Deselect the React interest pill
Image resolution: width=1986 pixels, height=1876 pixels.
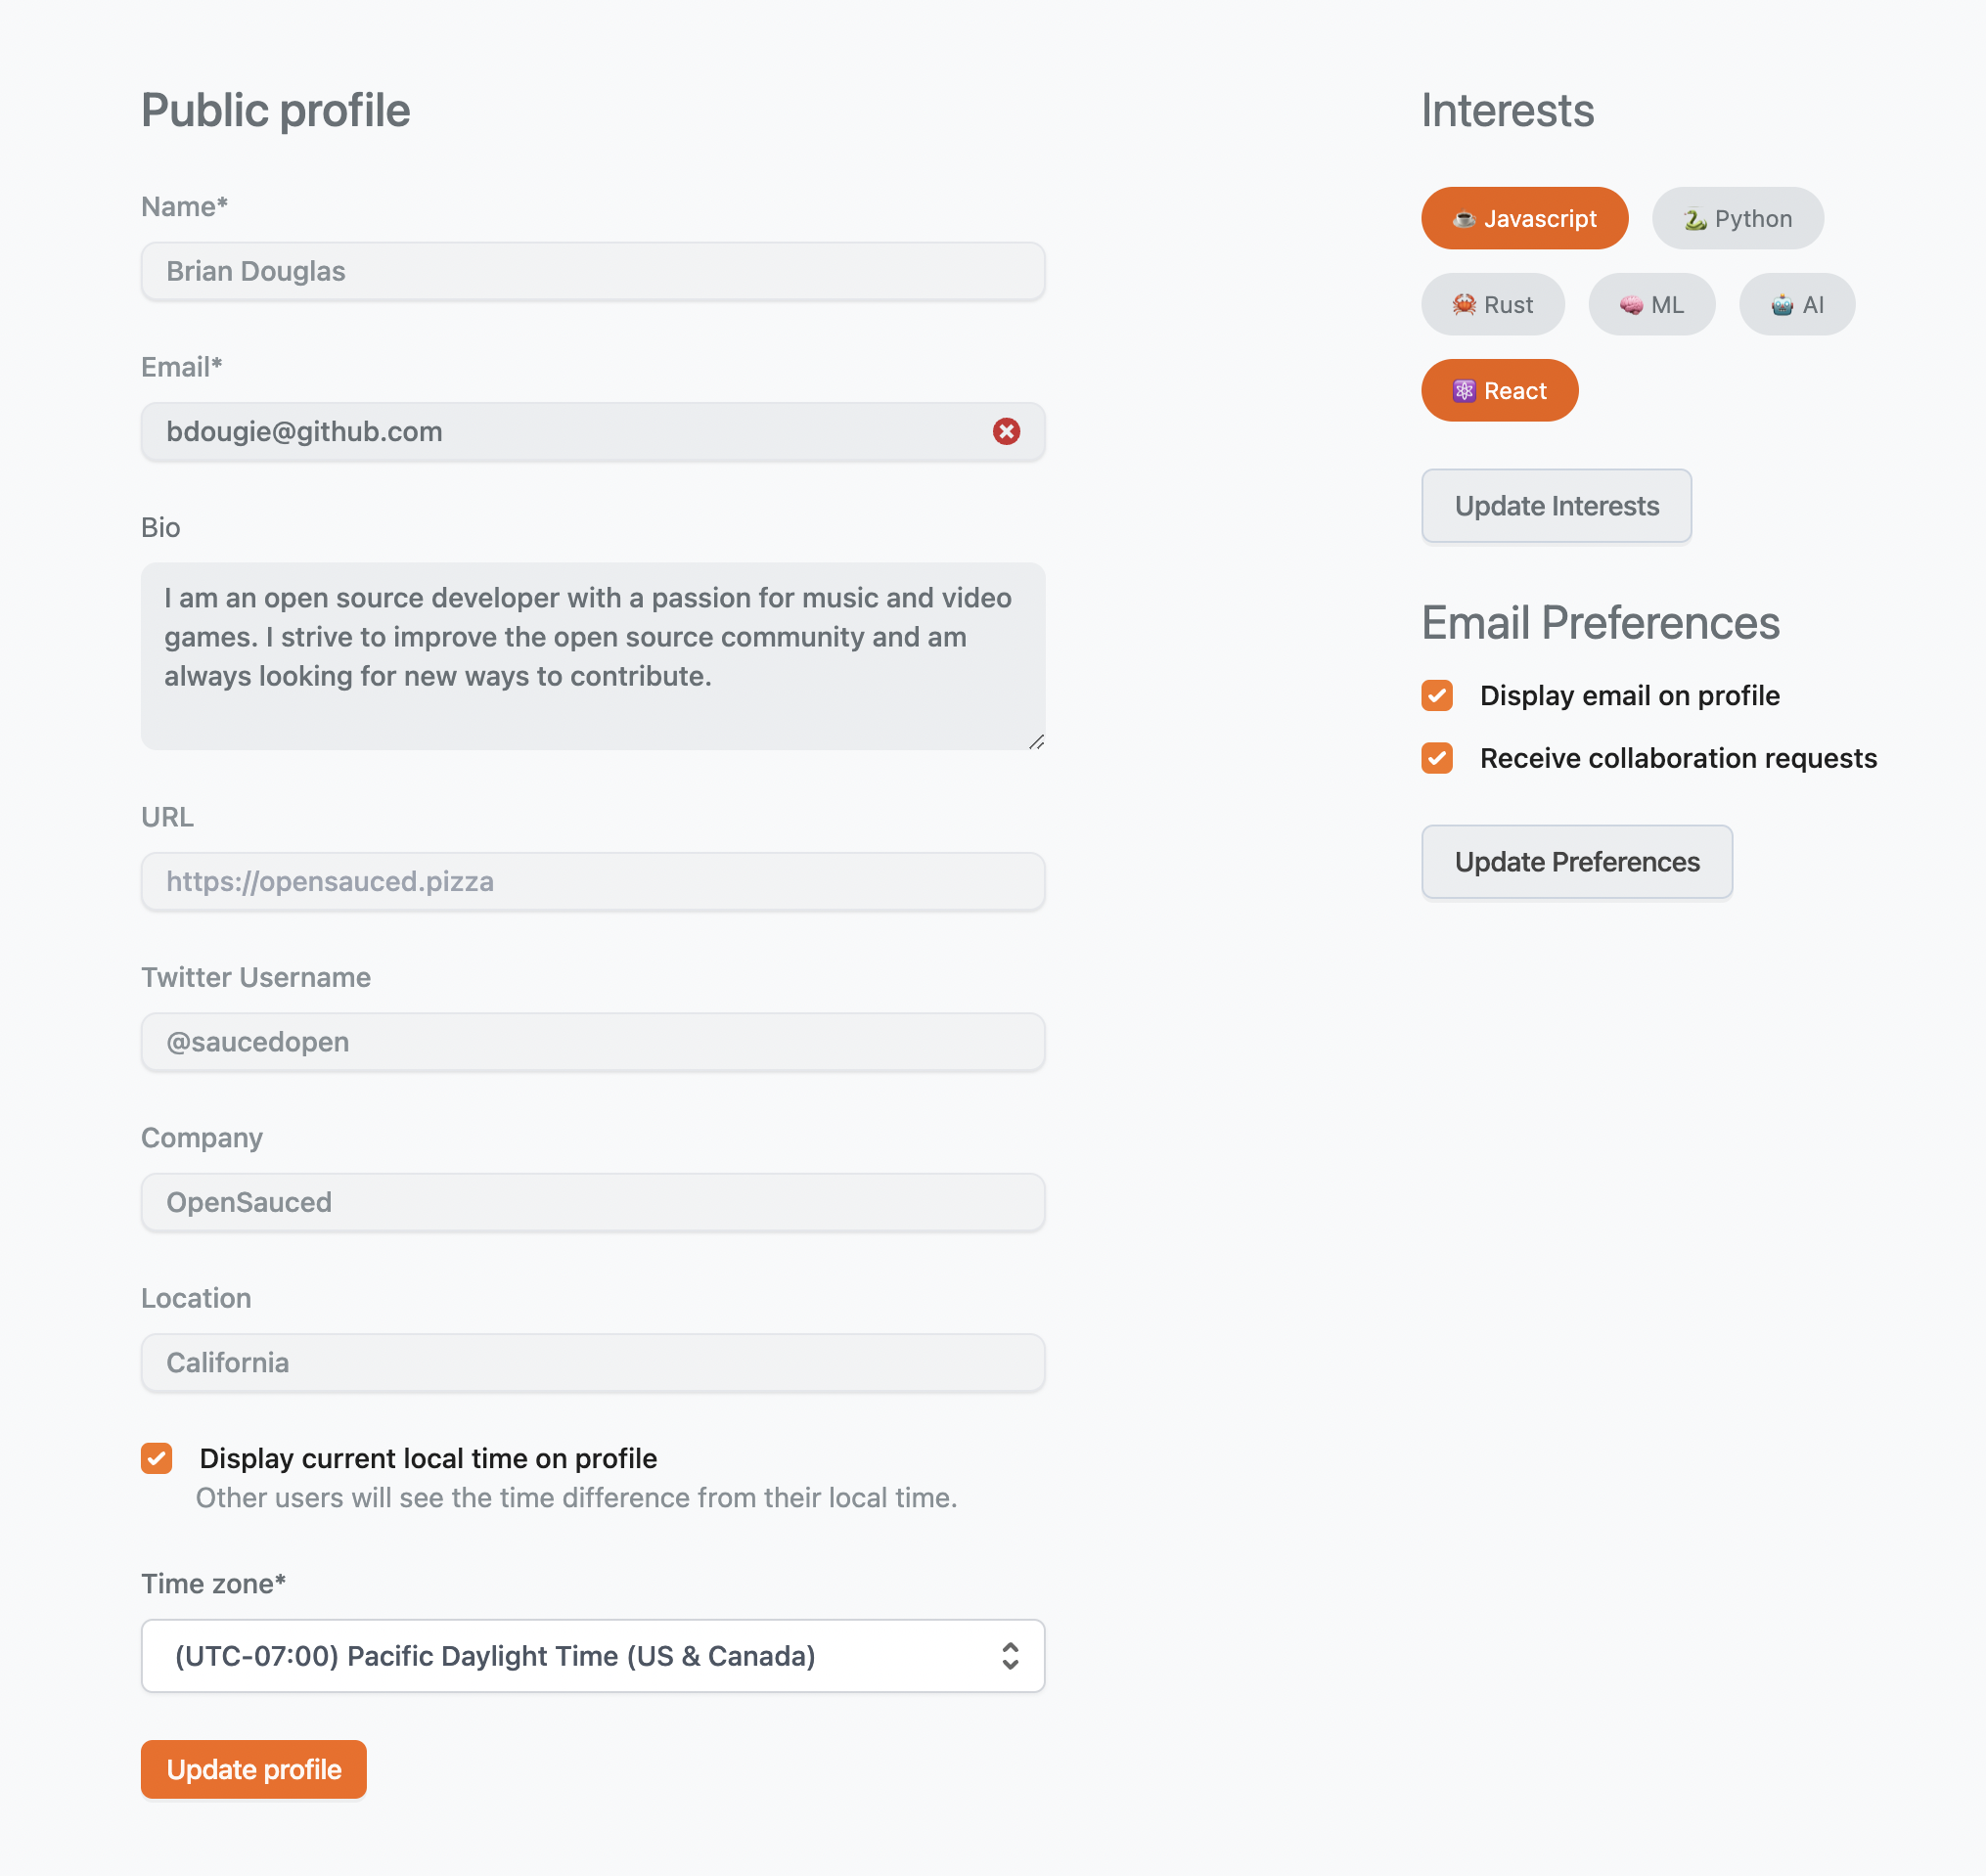1499,390
